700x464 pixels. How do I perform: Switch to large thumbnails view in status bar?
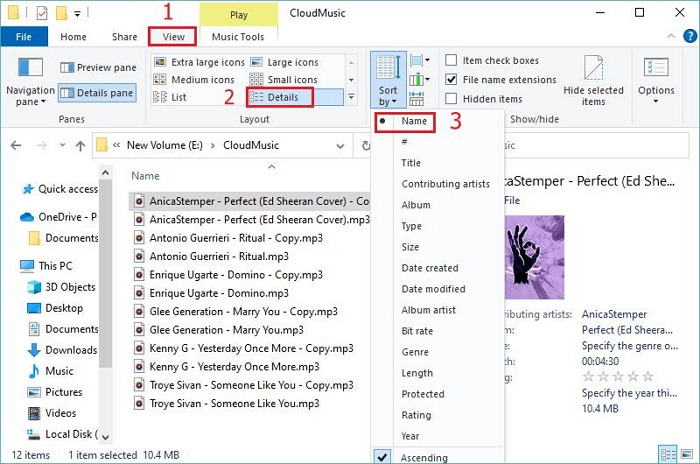click(687, 455)
